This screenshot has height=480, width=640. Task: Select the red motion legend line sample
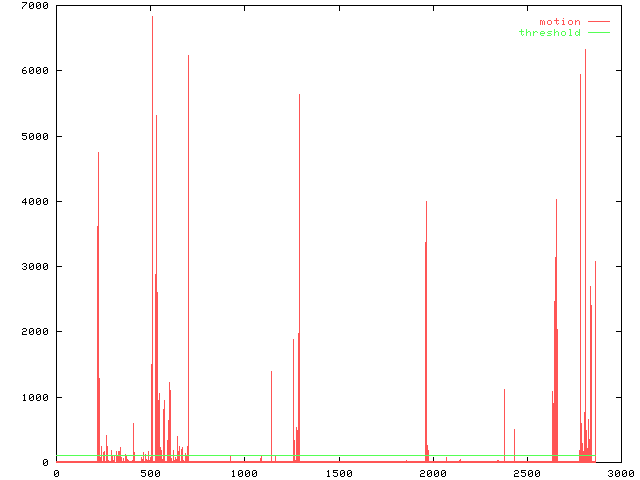[x=598, y=22]
